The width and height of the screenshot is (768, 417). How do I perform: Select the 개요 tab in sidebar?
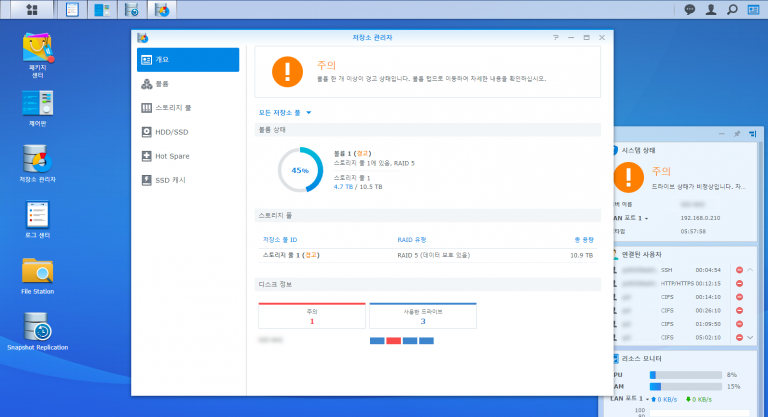(x=188, y=60)
